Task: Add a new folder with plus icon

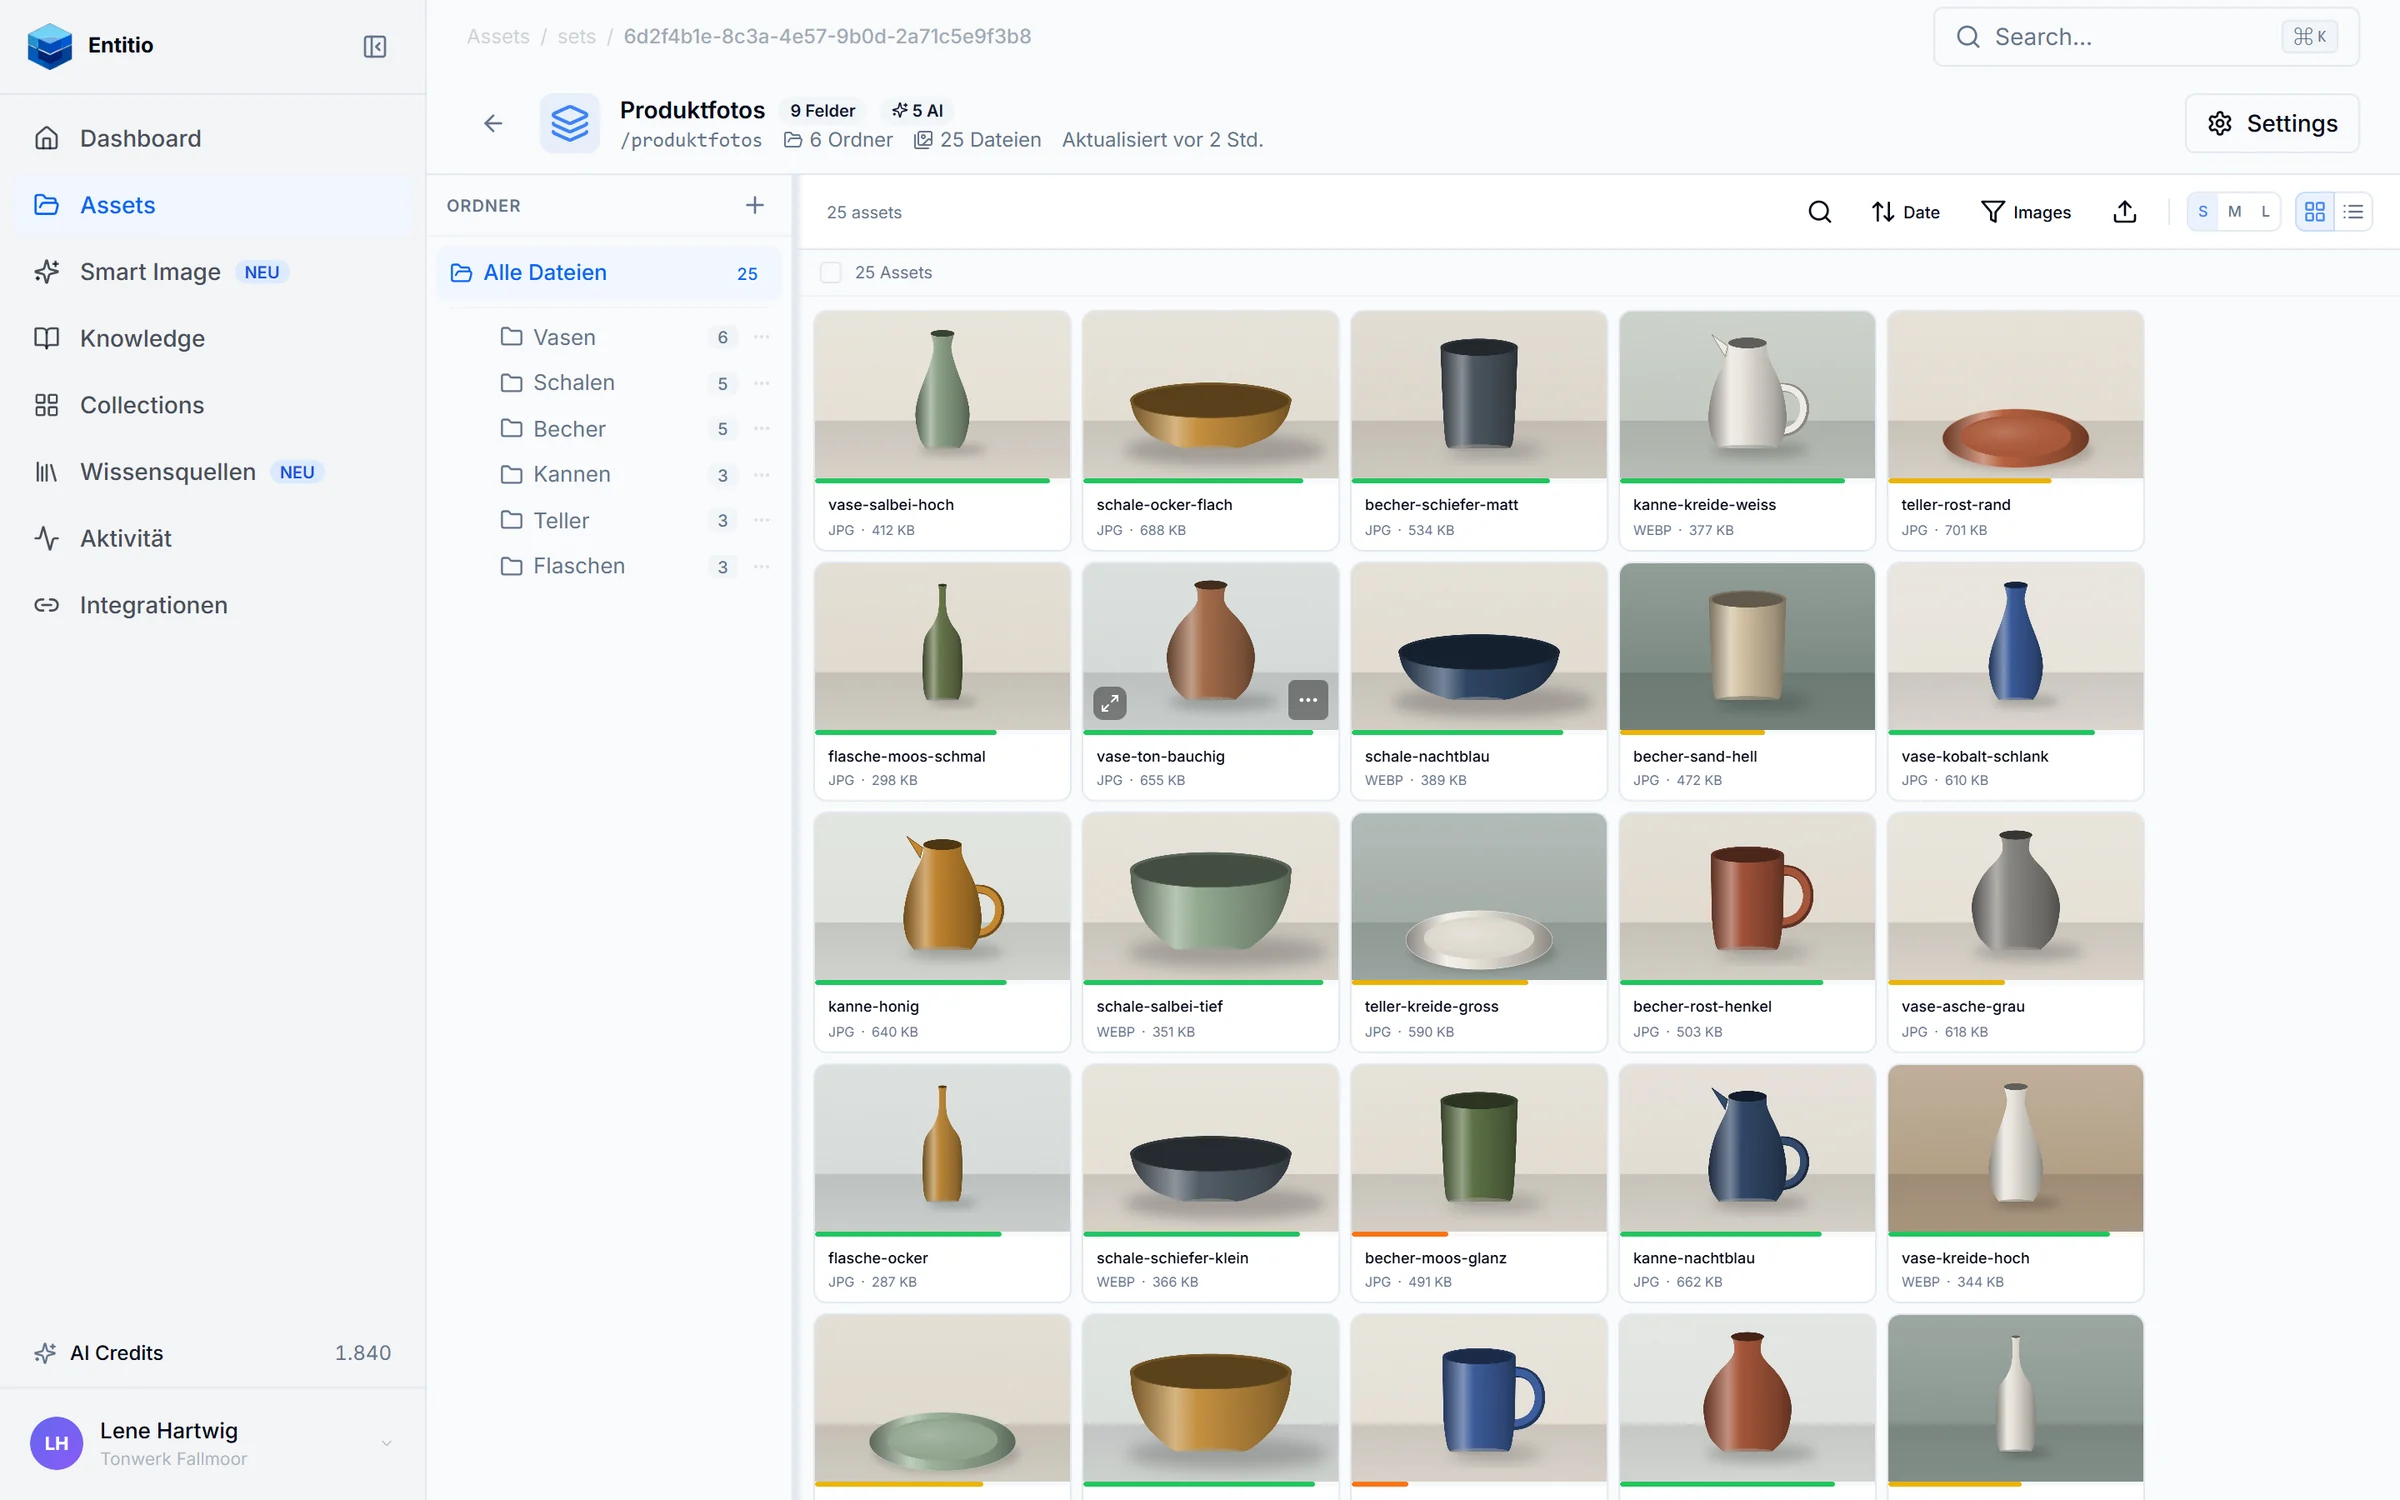Action: 754,205
